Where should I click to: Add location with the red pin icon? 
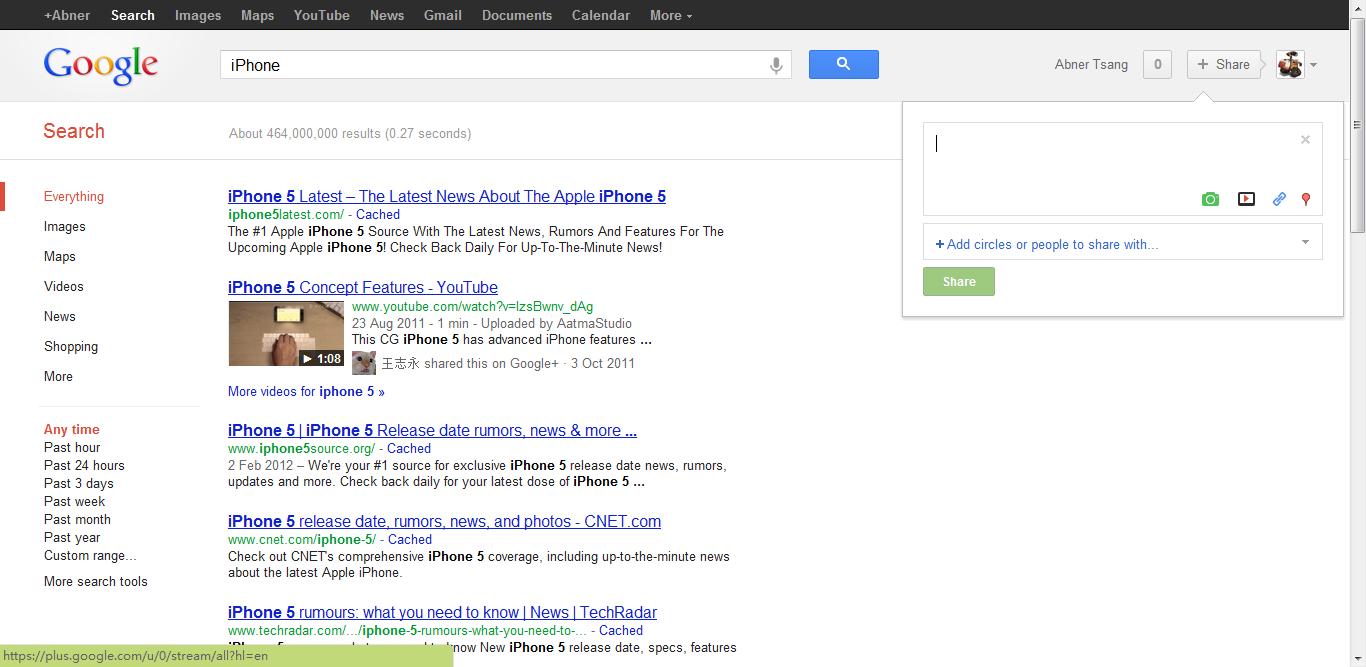click(x=1305, y=199)
